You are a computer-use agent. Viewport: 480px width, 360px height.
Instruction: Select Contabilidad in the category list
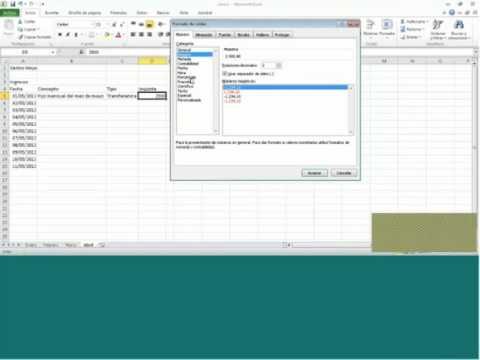pos(188,63)
